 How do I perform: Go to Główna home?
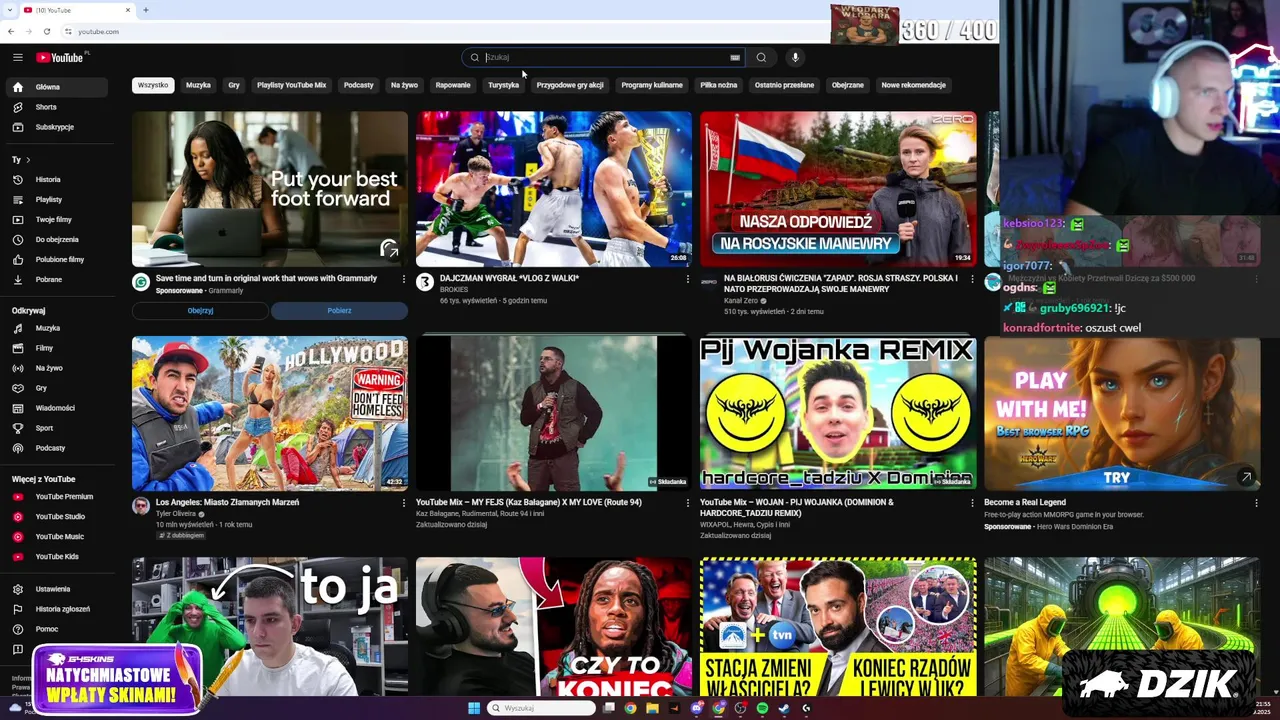pos(56,87)
